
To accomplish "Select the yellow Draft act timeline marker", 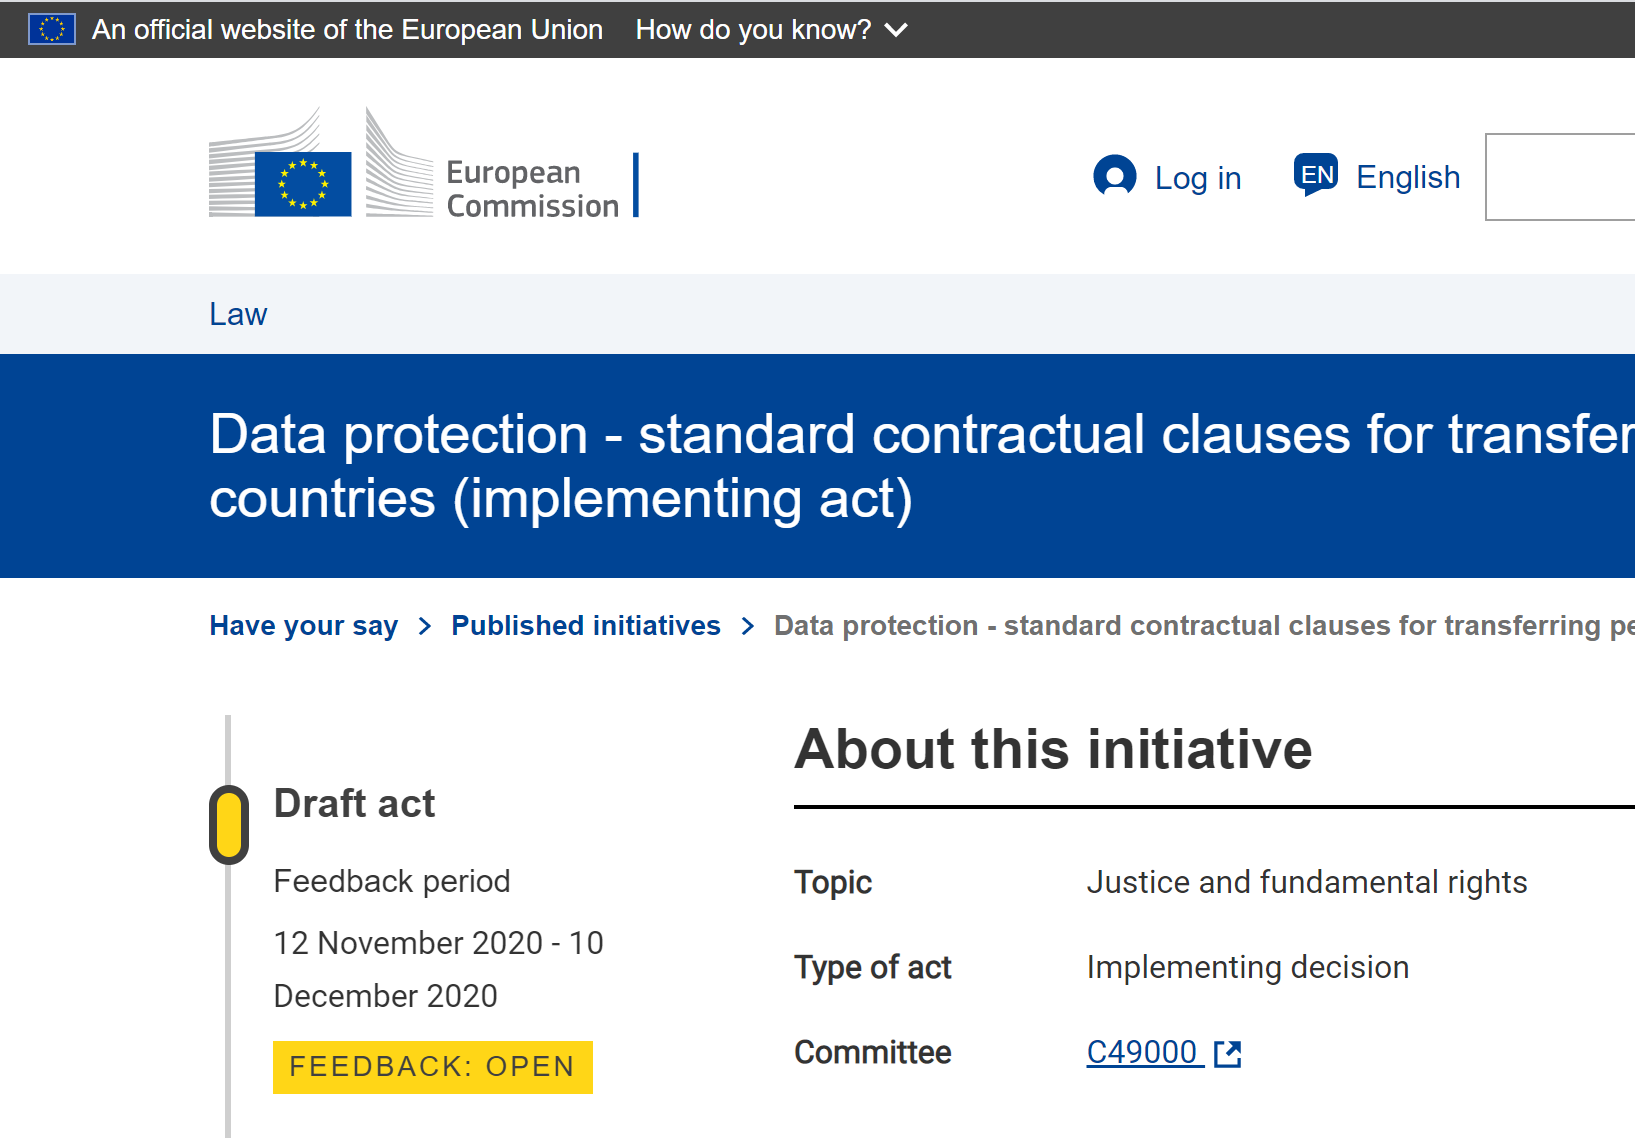I will 229,825.
